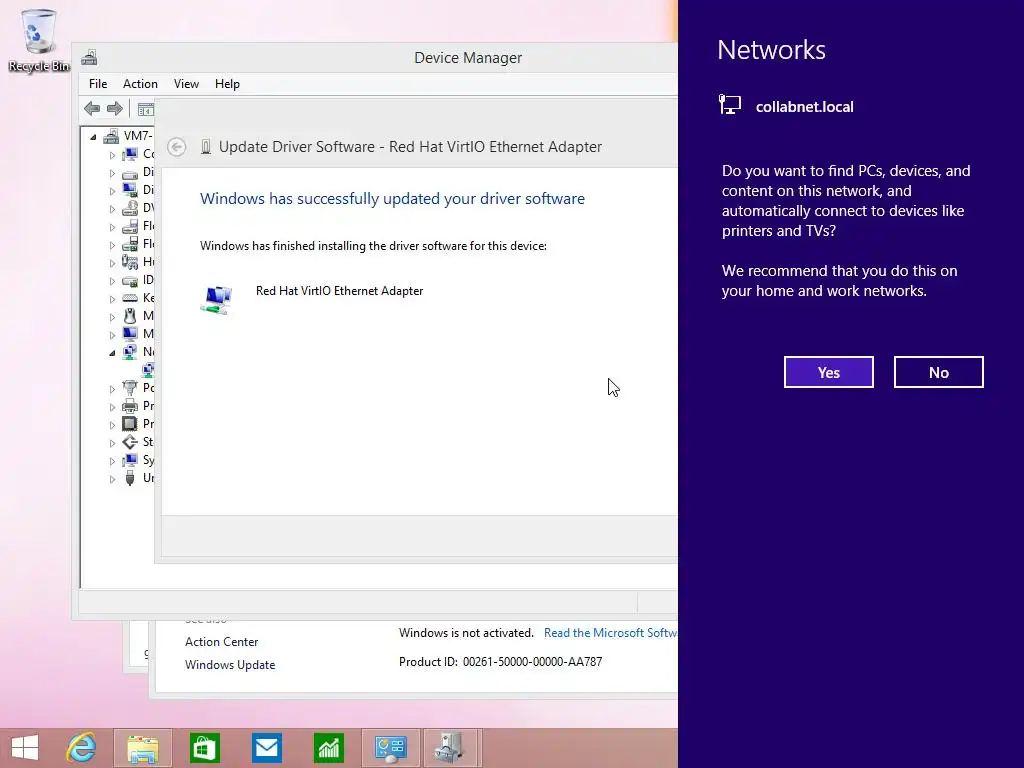Expand the Storage controllers category arrow
Screen dimensions: 1024x768
pos(112,443)
